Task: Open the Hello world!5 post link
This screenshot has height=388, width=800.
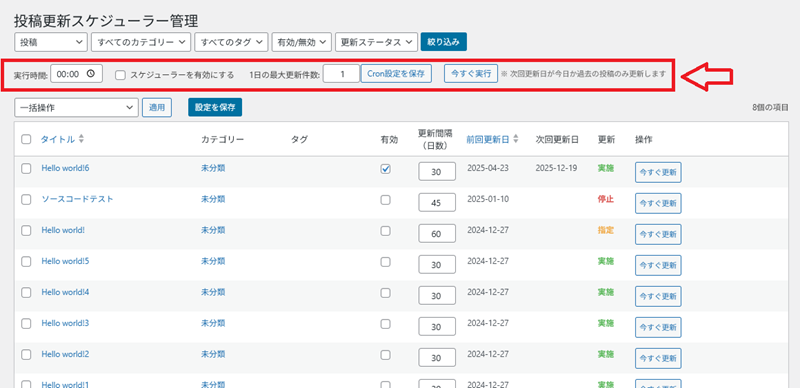Action: [x=65, y=261]
